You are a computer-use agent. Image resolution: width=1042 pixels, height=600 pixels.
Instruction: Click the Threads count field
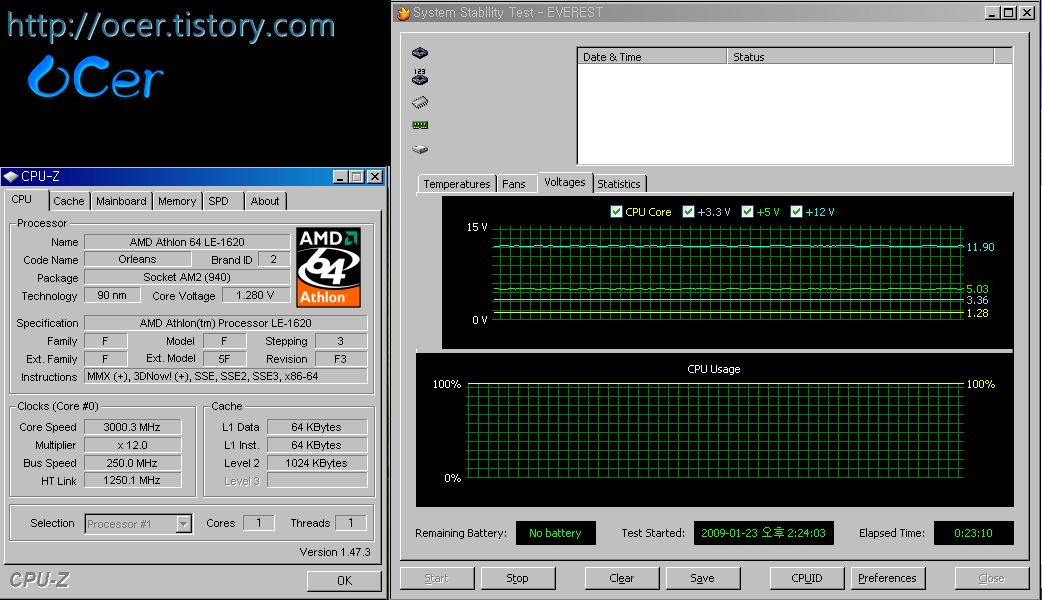pos(351,523)
